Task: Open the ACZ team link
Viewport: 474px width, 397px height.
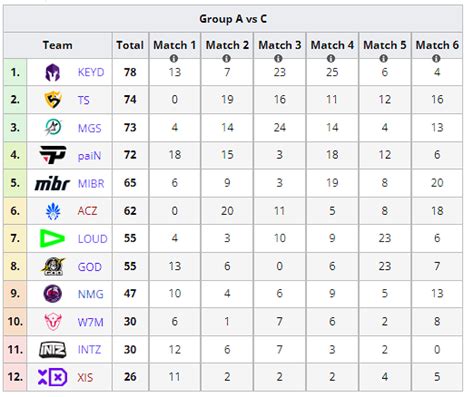Action: 87,211
